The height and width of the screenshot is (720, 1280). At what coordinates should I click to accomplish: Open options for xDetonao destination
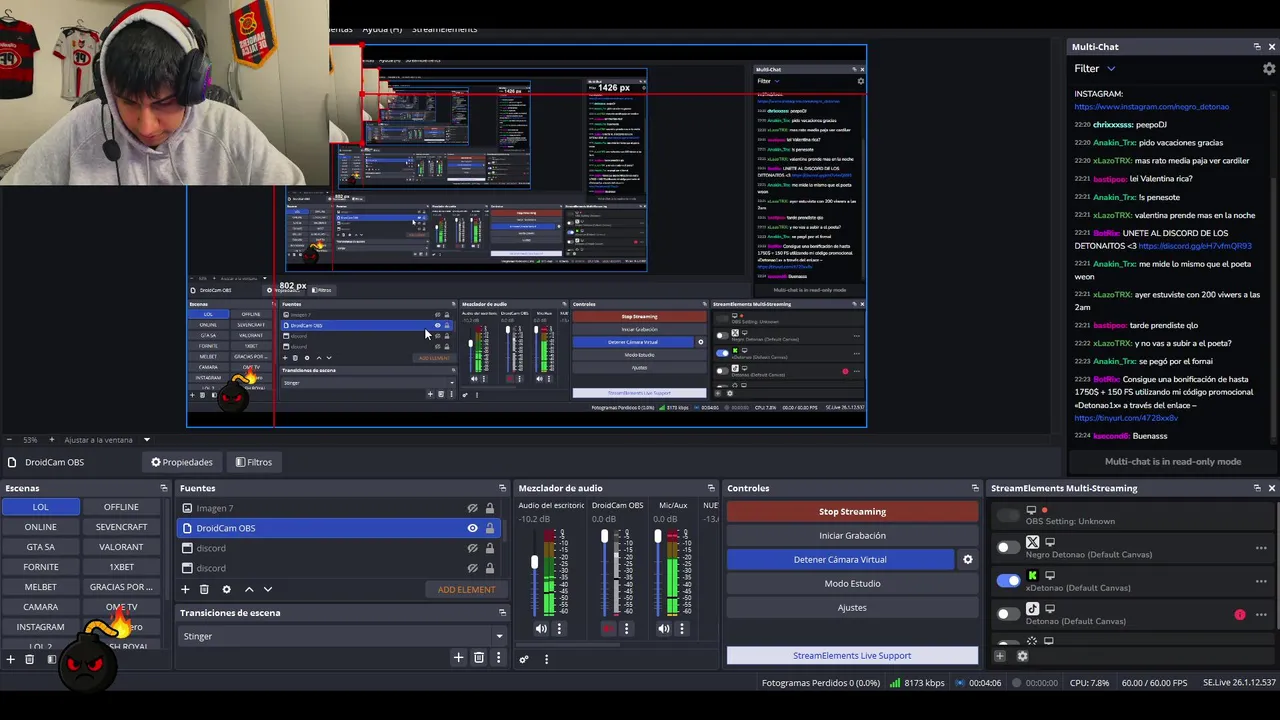pyautogui.click(x=1261, y=581)
